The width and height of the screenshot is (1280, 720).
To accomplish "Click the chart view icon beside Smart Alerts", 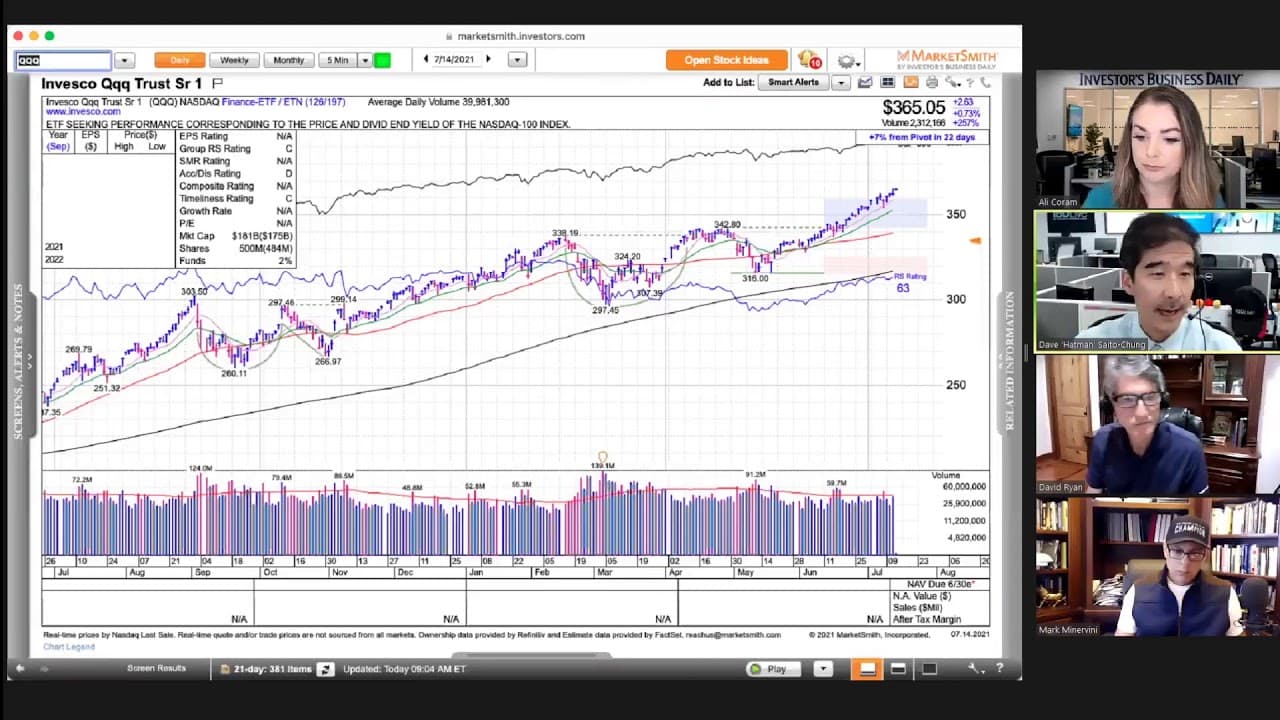I will (x=865, y=82).
